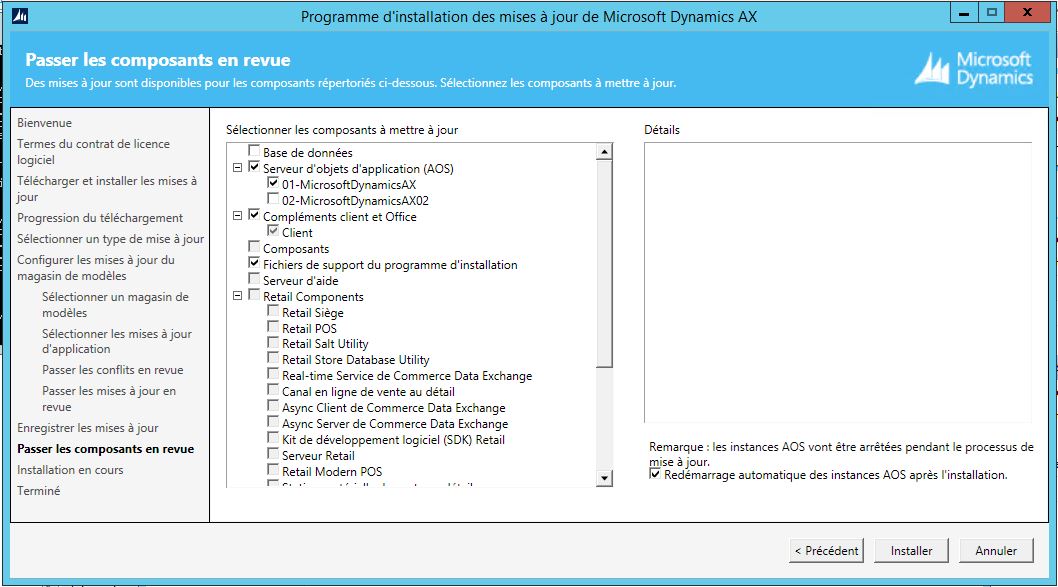The width and height of the screenshot is (1058, 587).
Task: Select Termes du contrat de licence logiciel step
Action: click(93, 152)
